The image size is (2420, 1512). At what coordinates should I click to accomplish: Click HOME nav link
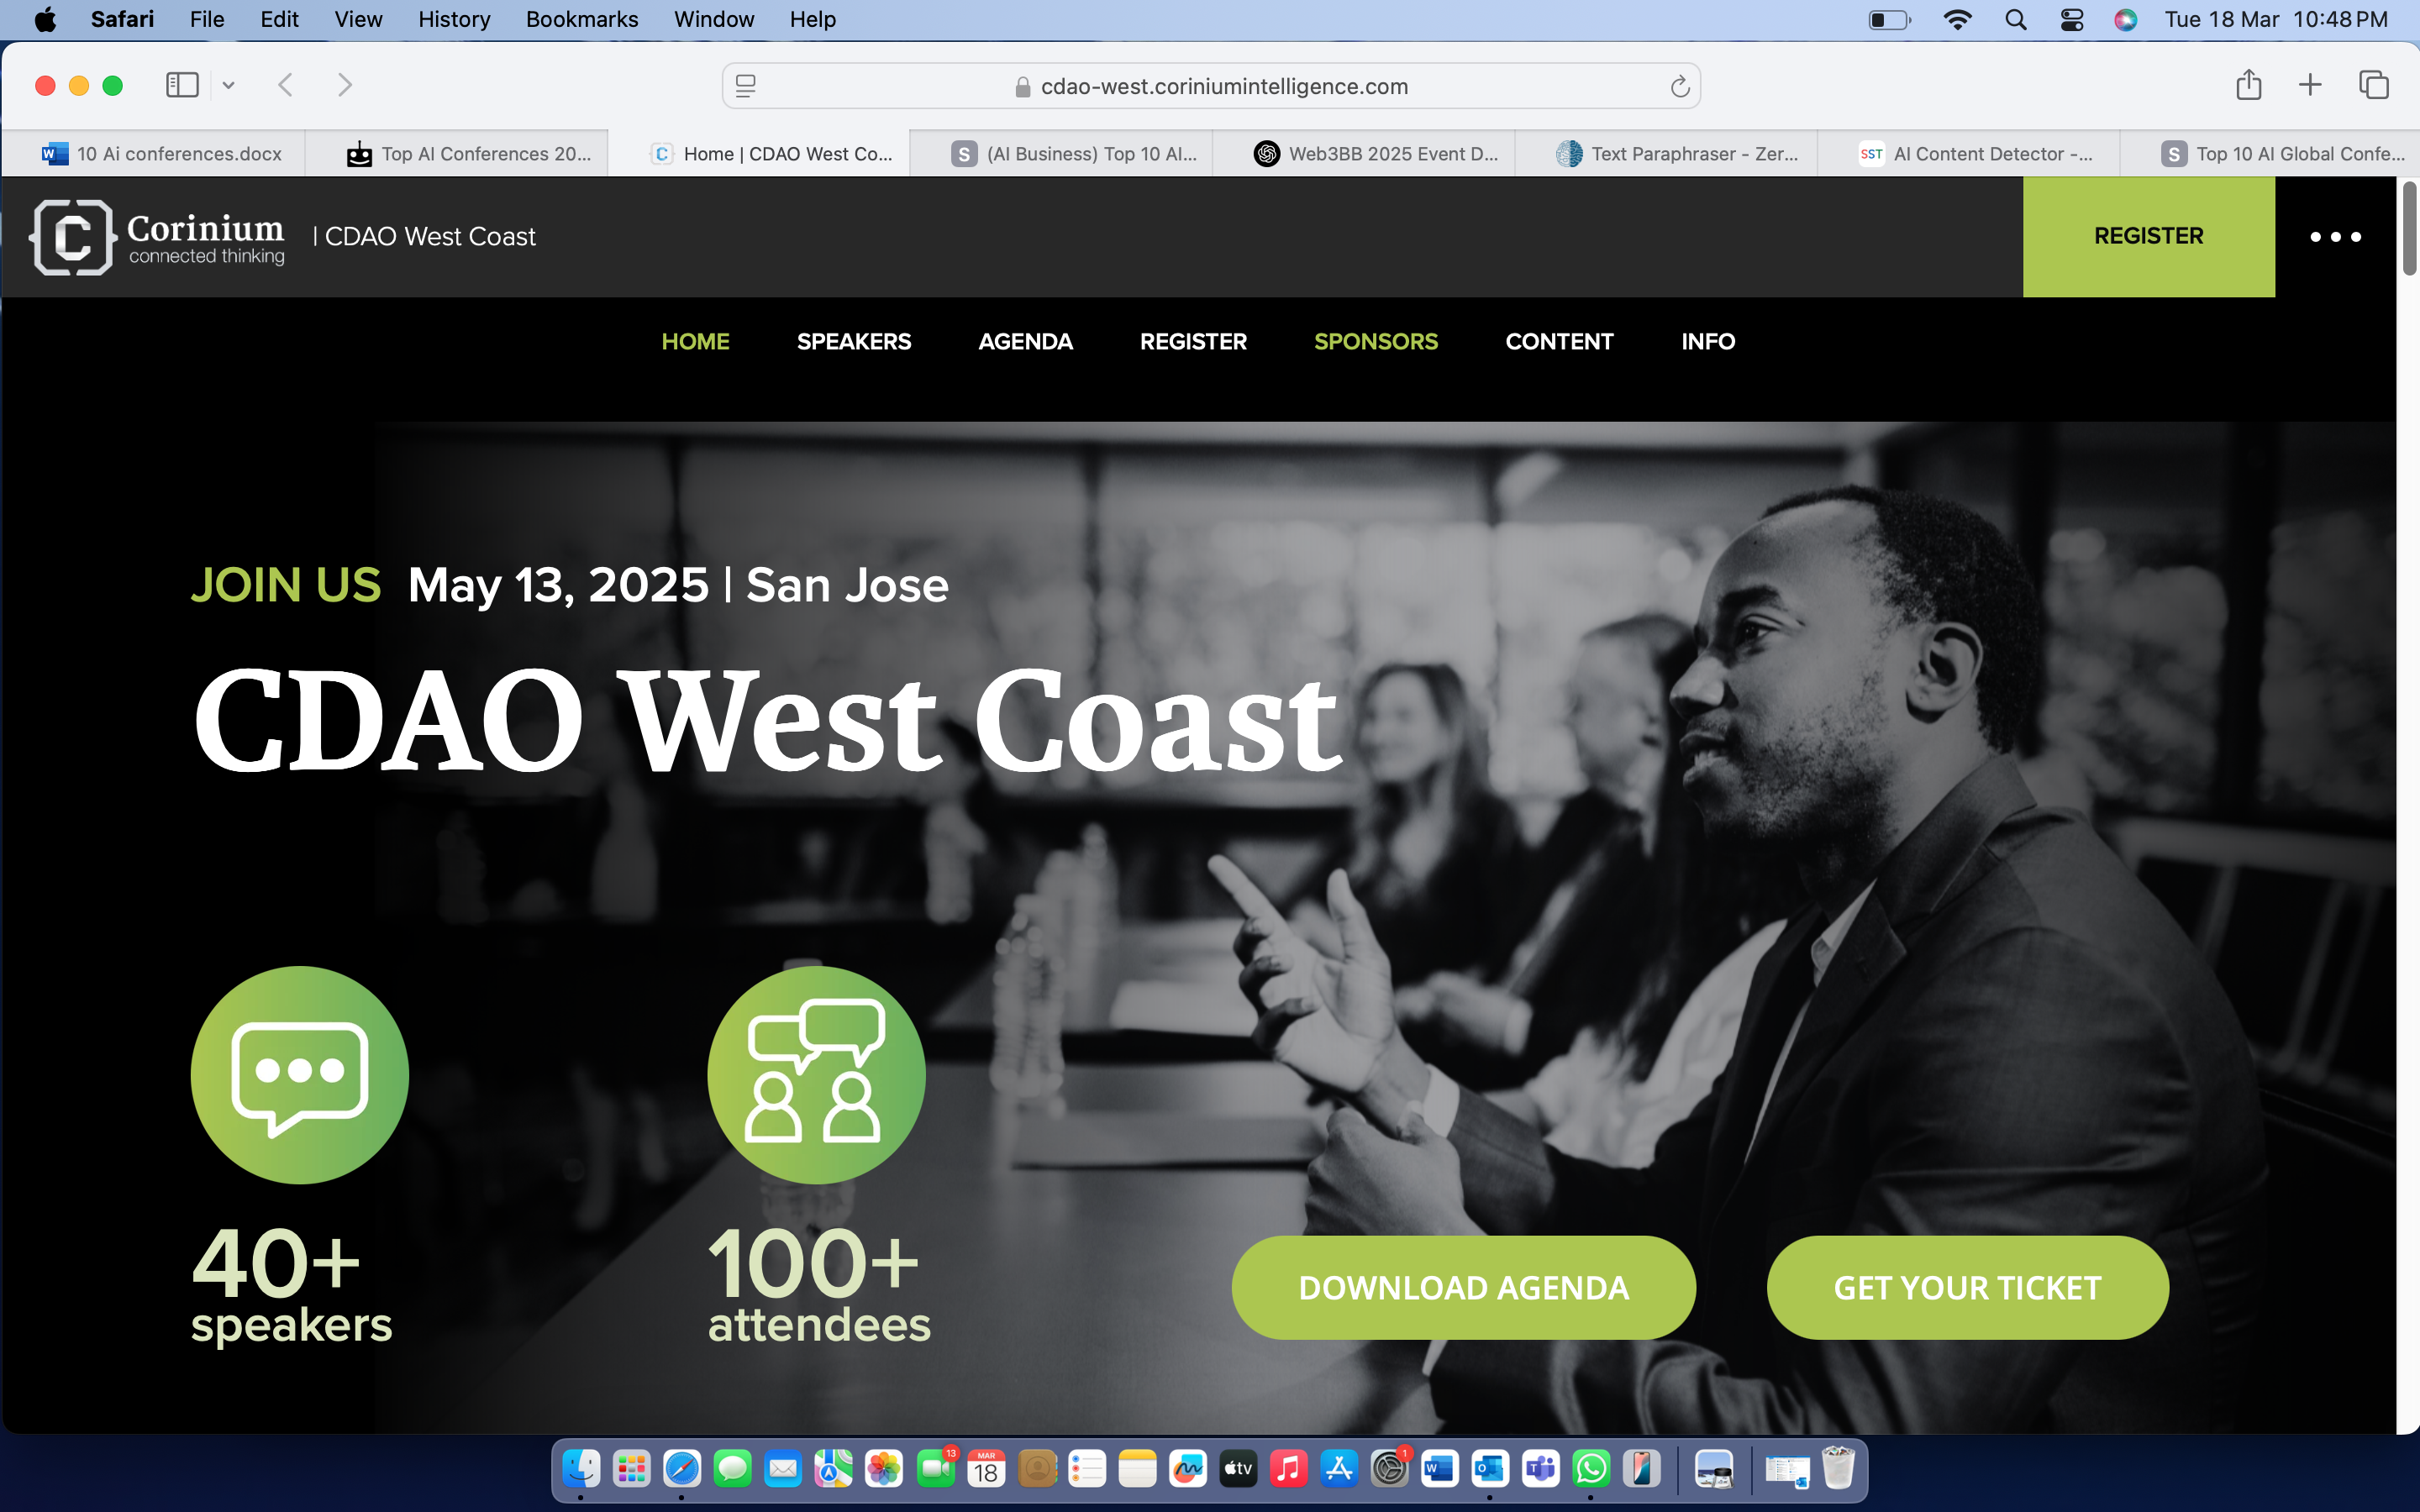pos(696,342)
